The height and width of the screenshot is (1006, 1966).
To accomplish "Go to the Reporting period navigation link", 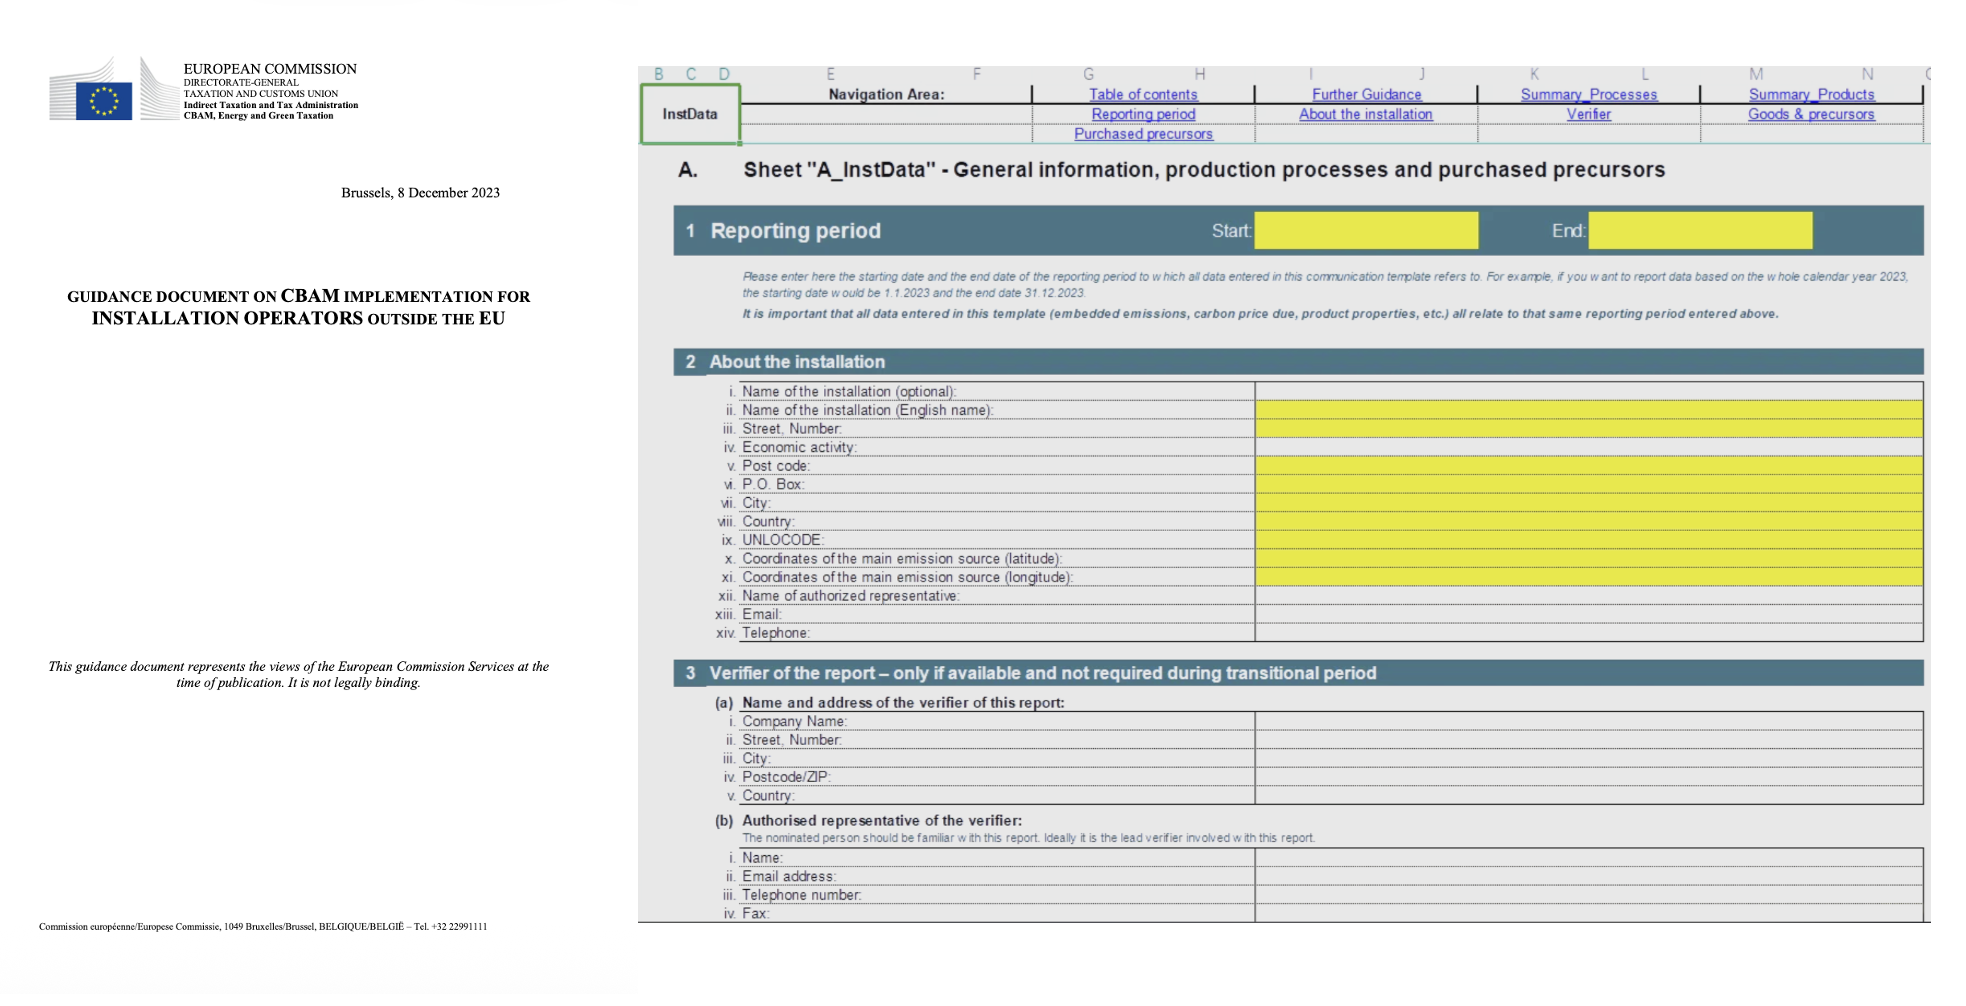I will [1142, 115].
